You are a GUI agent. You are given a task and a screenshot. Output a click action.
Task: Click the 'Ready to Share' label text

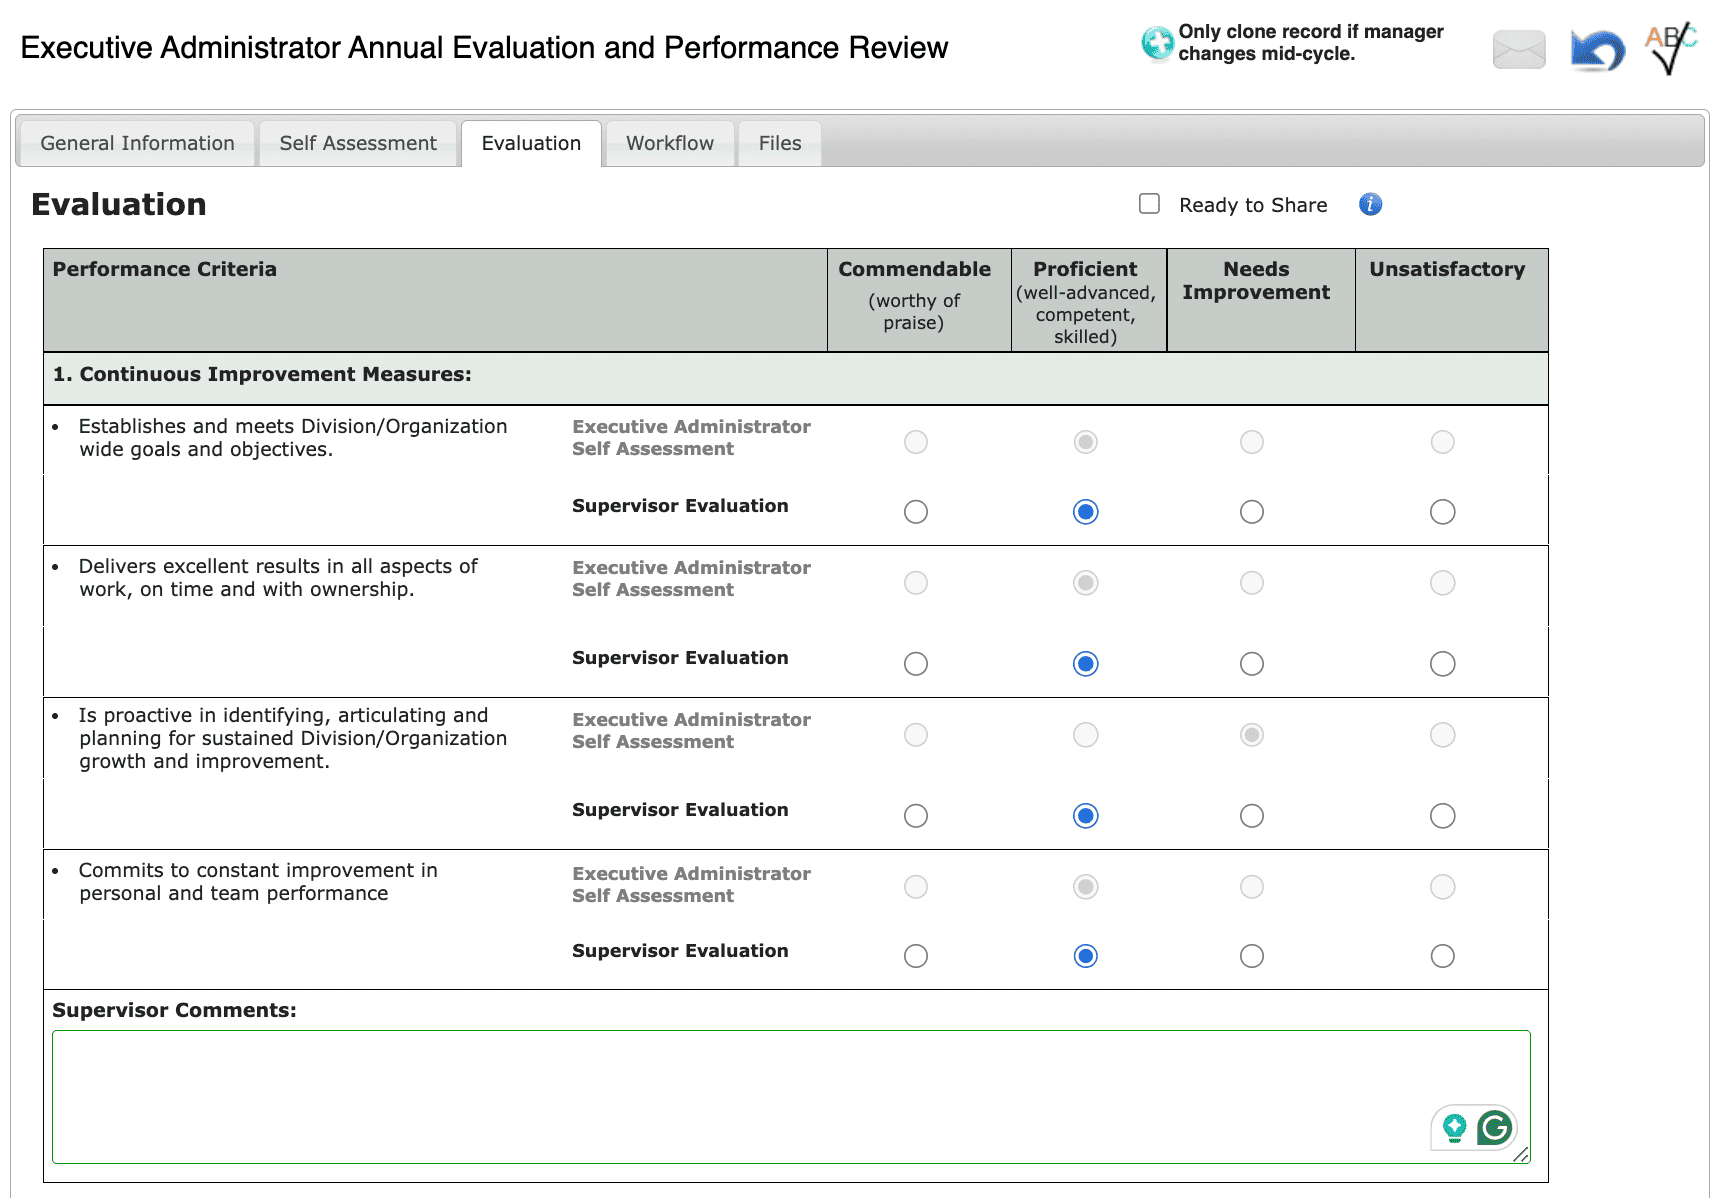coord(1253,205)
